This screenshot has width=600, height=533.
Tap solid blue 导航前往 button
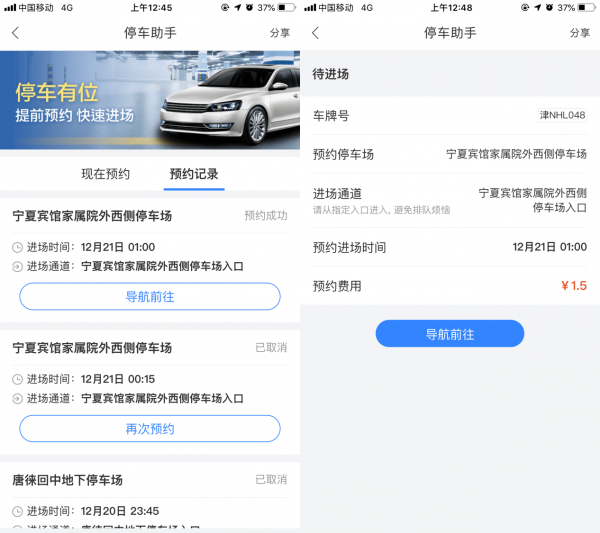click(x=450, y=334)
